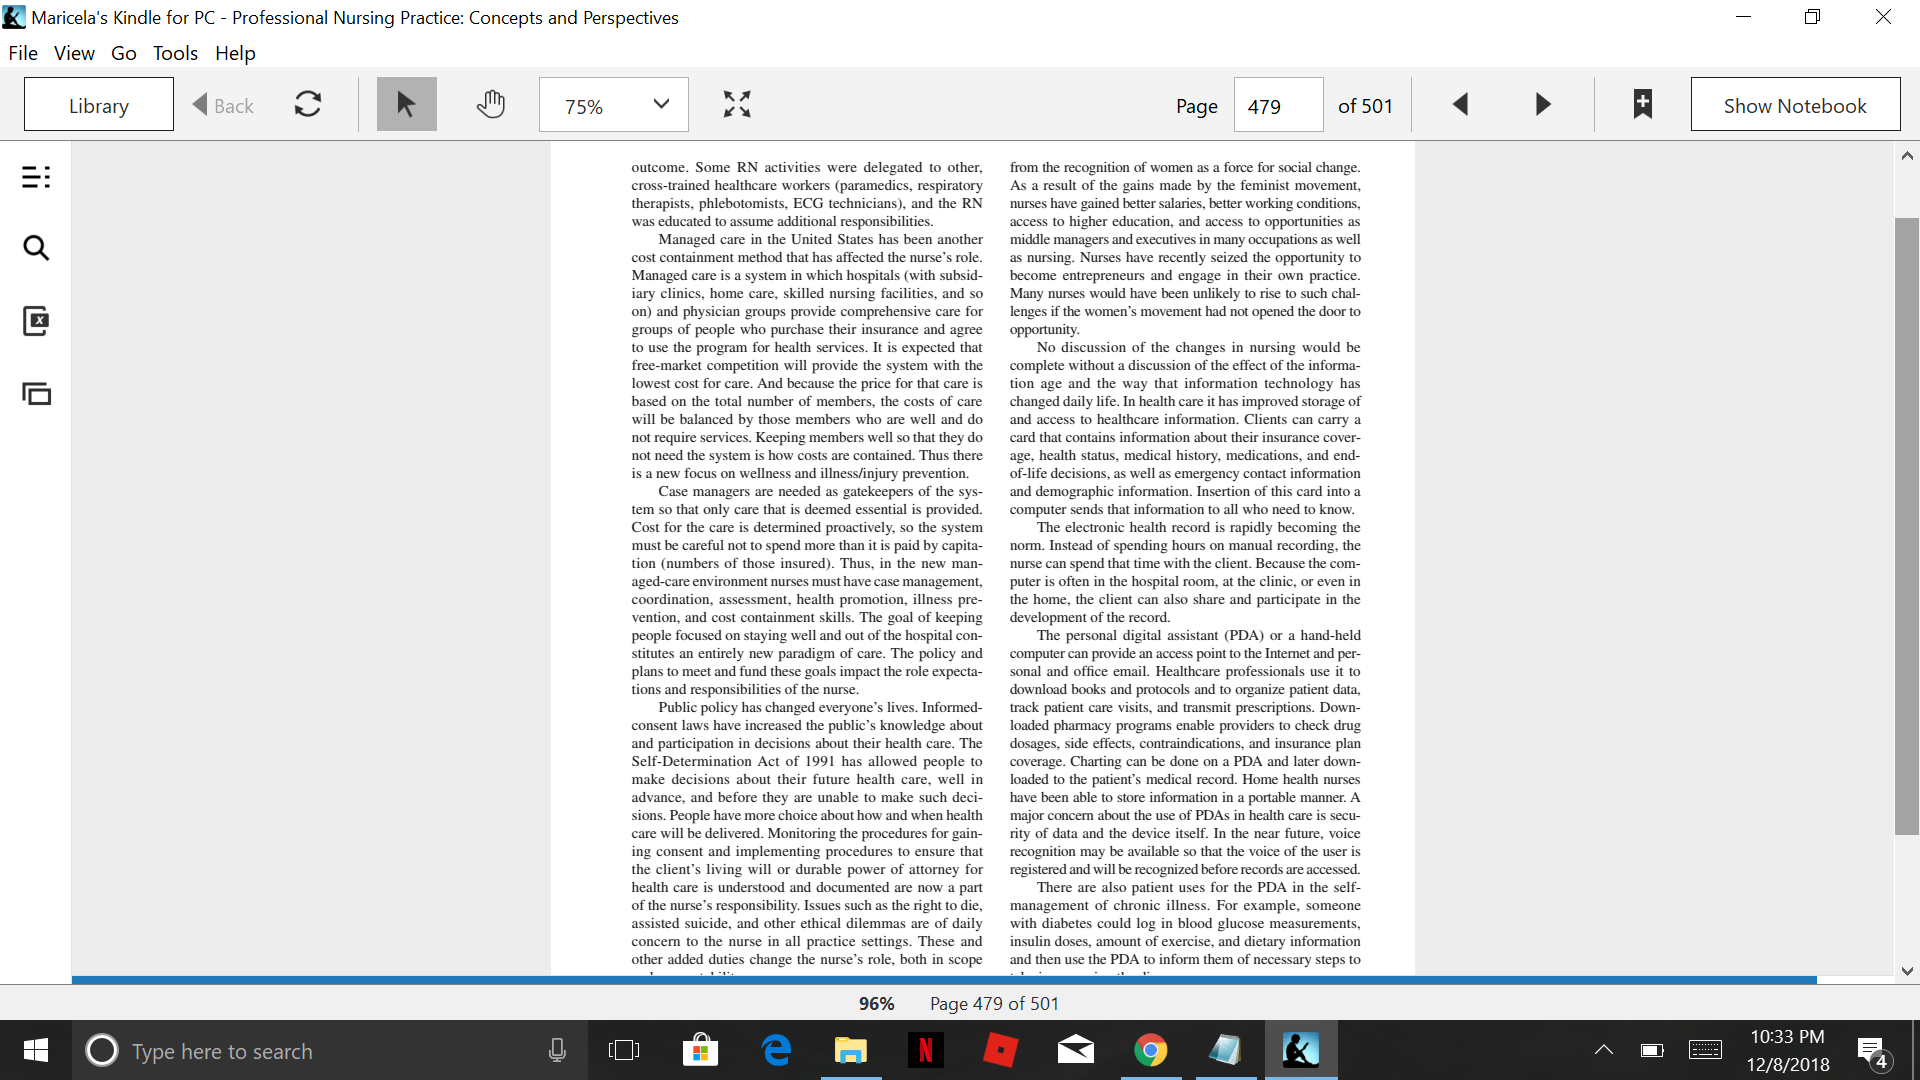Open the View menu

pos(74,53)
